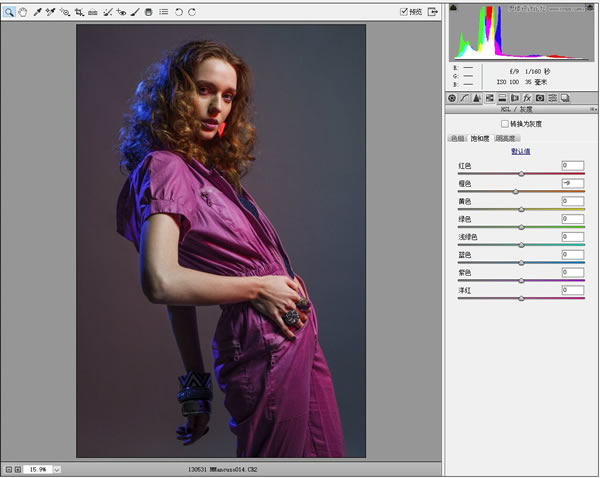Adjust the 浅绿色 saturation slider
Screen dimensions: 600x478
coord(521,245)
